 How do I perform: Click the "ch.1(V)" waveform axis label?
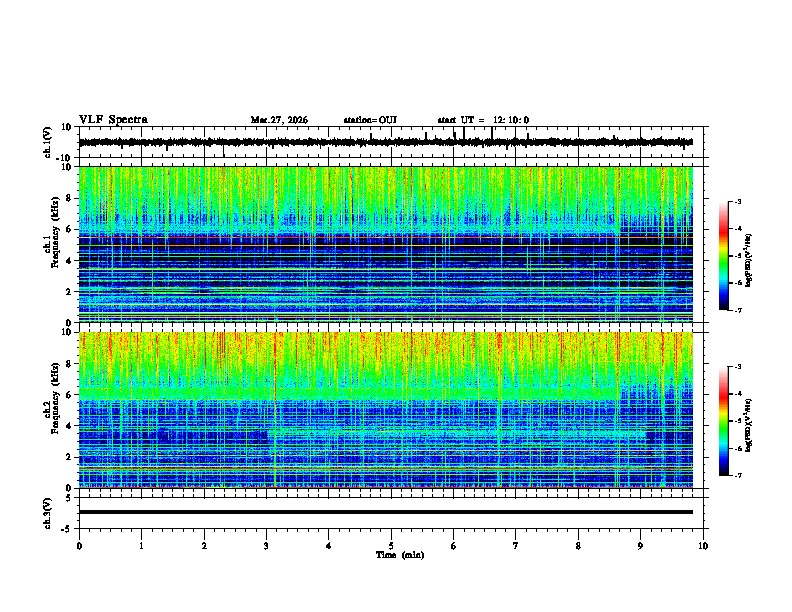(x=48, y=142)
